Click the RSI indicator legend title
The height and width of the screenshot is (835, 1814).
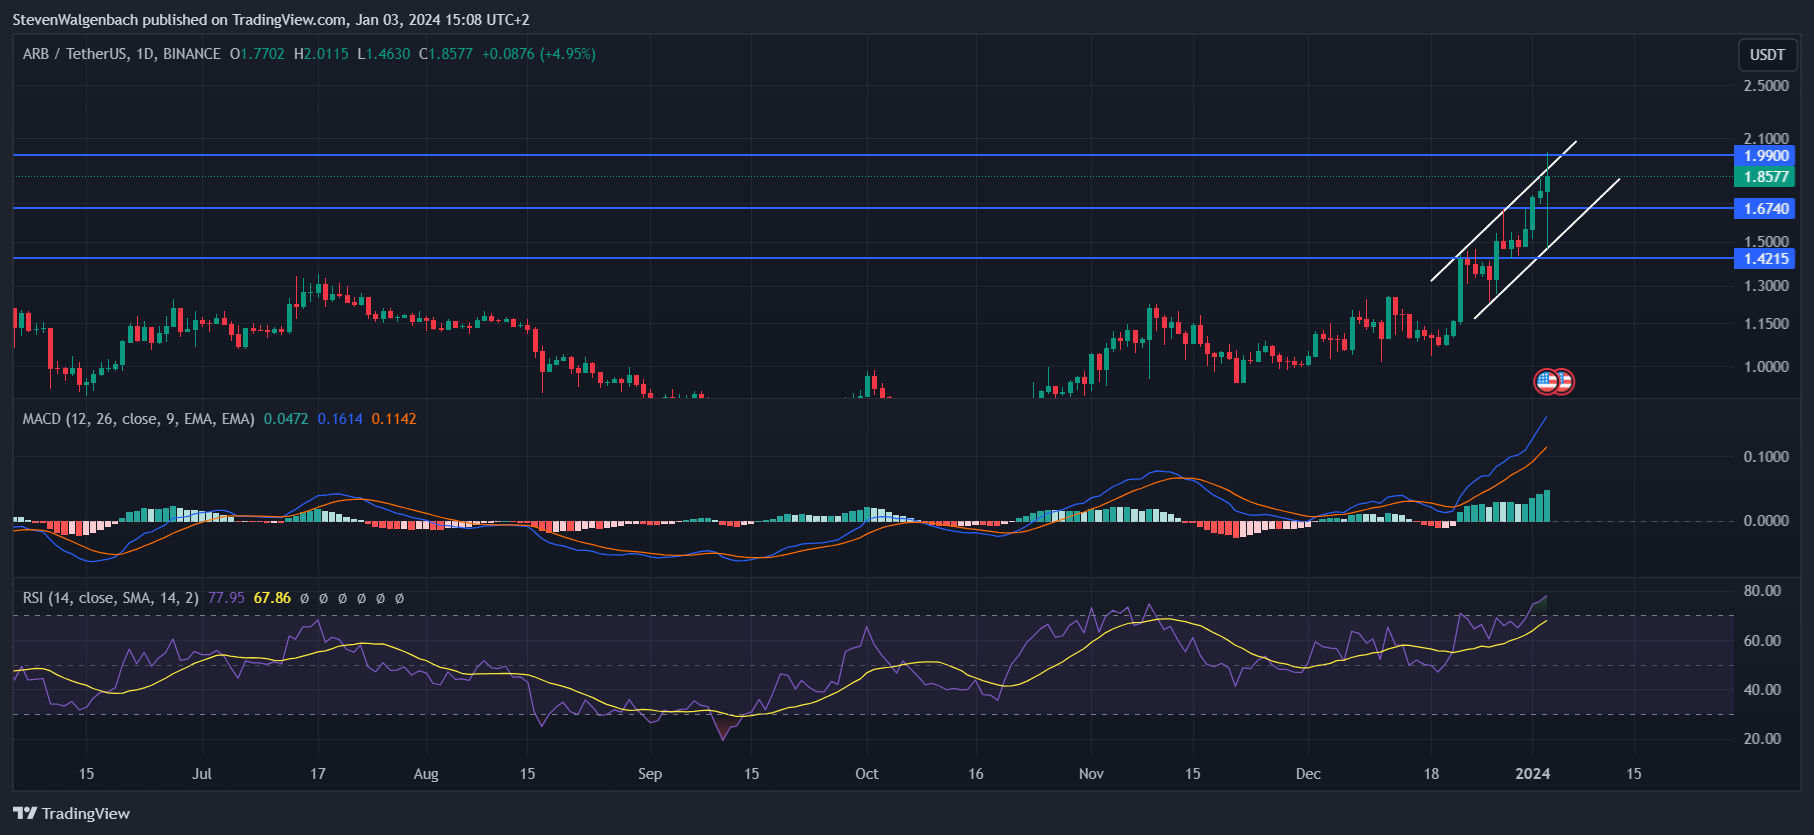coord(110,598)
